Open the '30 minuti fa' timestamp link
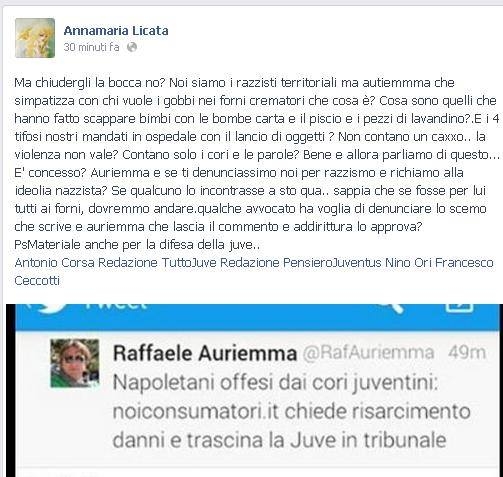Image resolution: width=503 pixels, height=477 pixels. point(91,47)
